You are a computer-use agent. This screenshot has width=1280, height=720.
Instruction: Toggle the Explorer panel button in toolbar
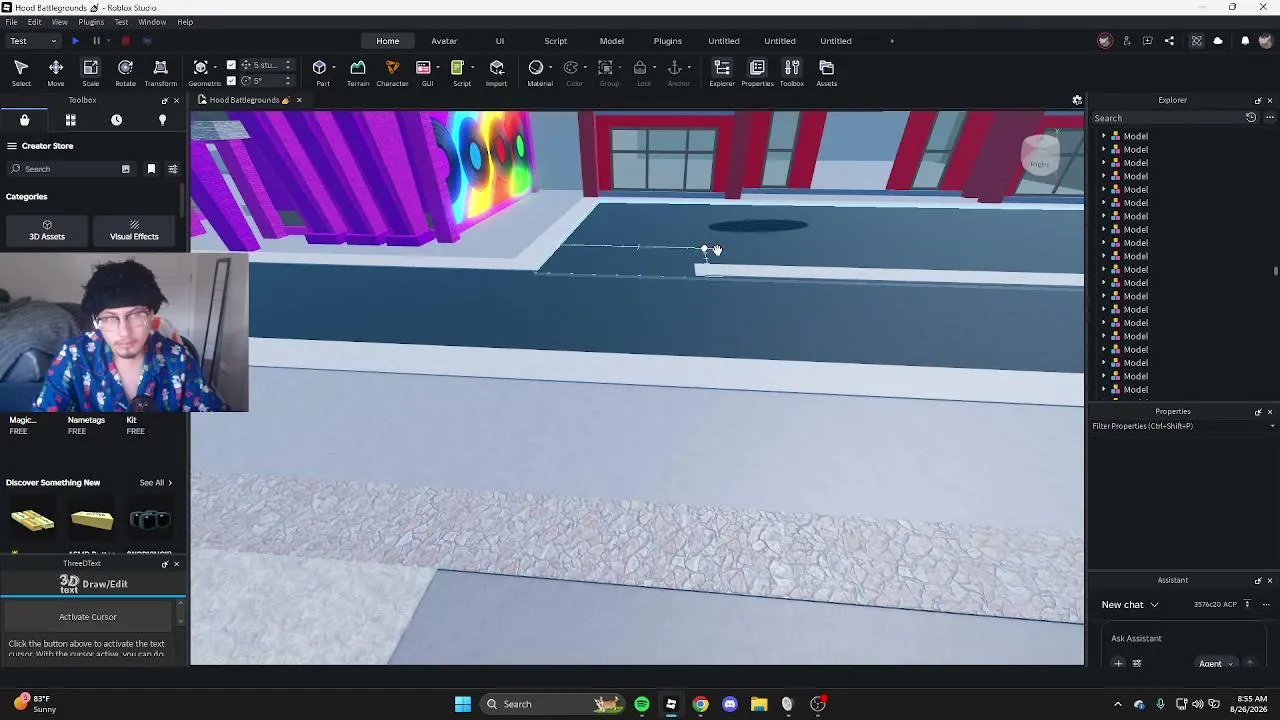pyautogui.click(x=722, y=72)
